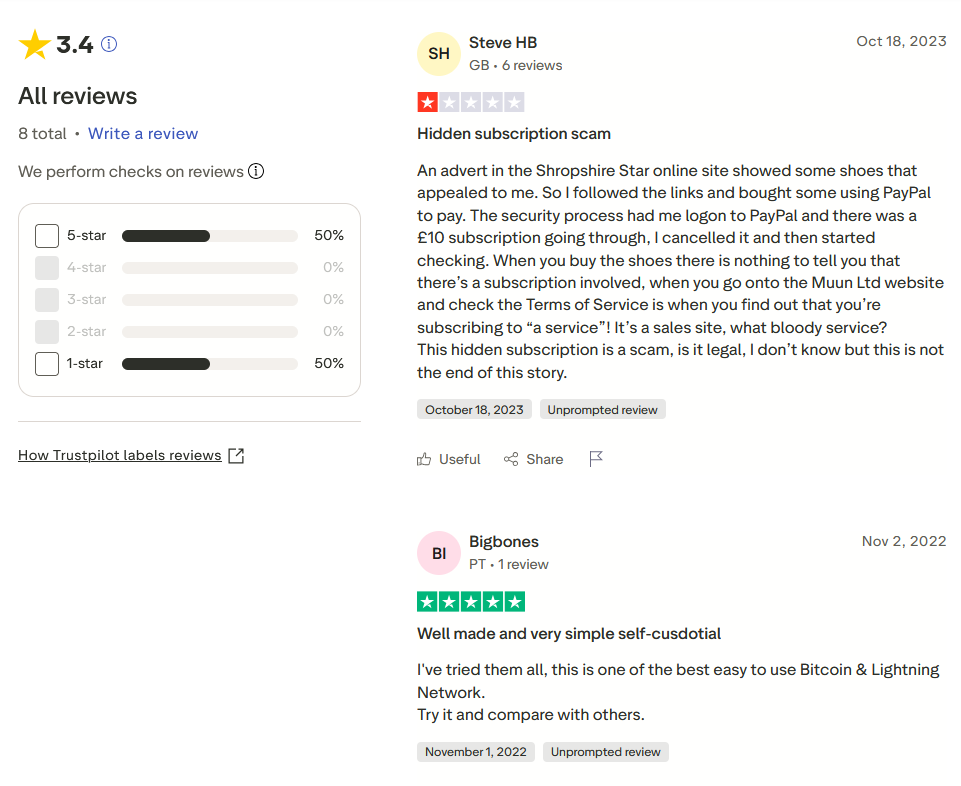This screenshot has width=961, height=786.
Task: Open How Trustpilot labels reviews link
Action: tap(120, 456)
